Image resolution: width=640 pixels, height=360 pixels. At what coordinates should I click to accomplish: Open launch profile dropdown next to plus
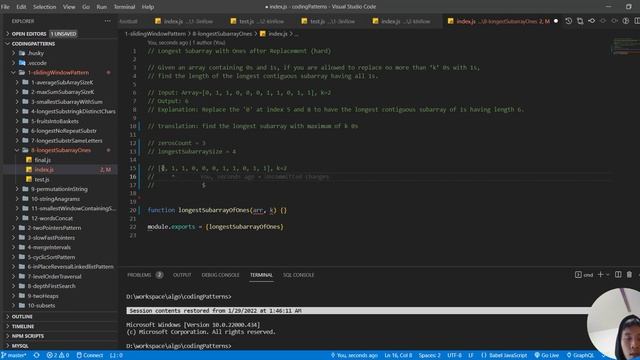pyautogui.click(x=608, y=275)
